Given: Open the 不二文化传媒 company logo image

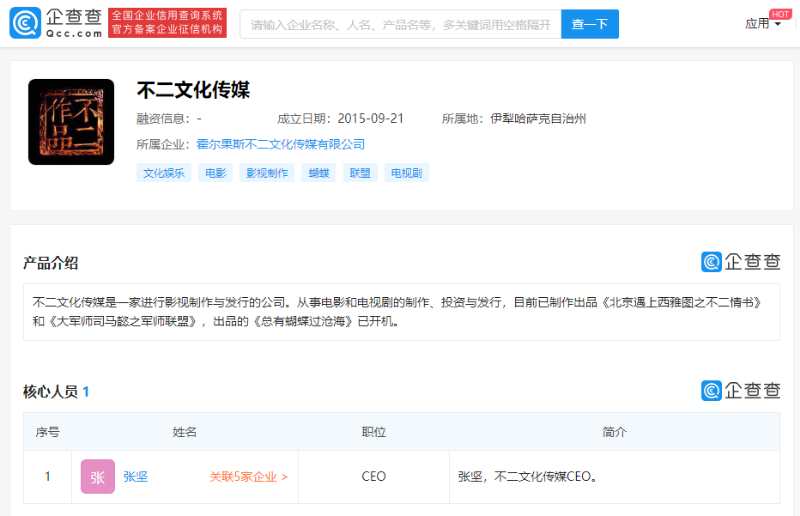Looking at the screenshot, I should (x=70, y=122).
